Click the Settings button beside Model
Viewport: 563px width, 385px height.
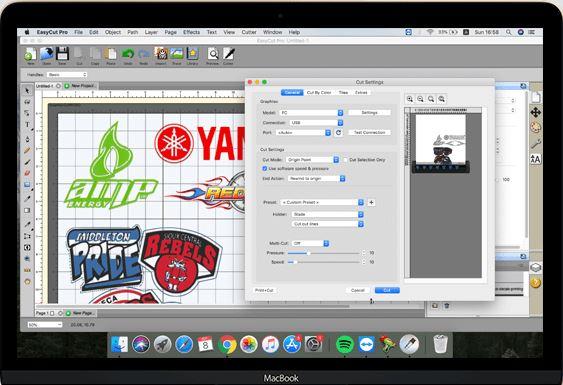click(369, 113)
